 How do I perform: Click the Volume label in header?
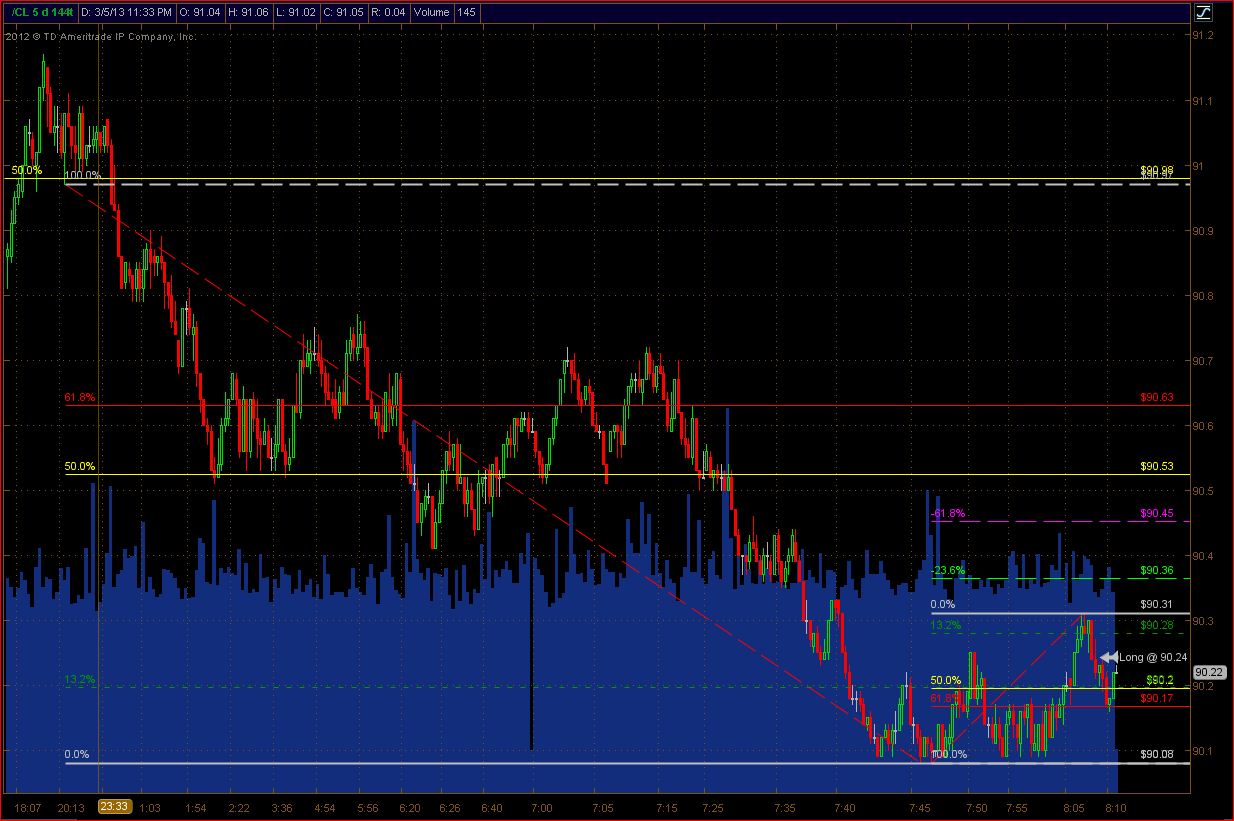(x=430, y=13)
